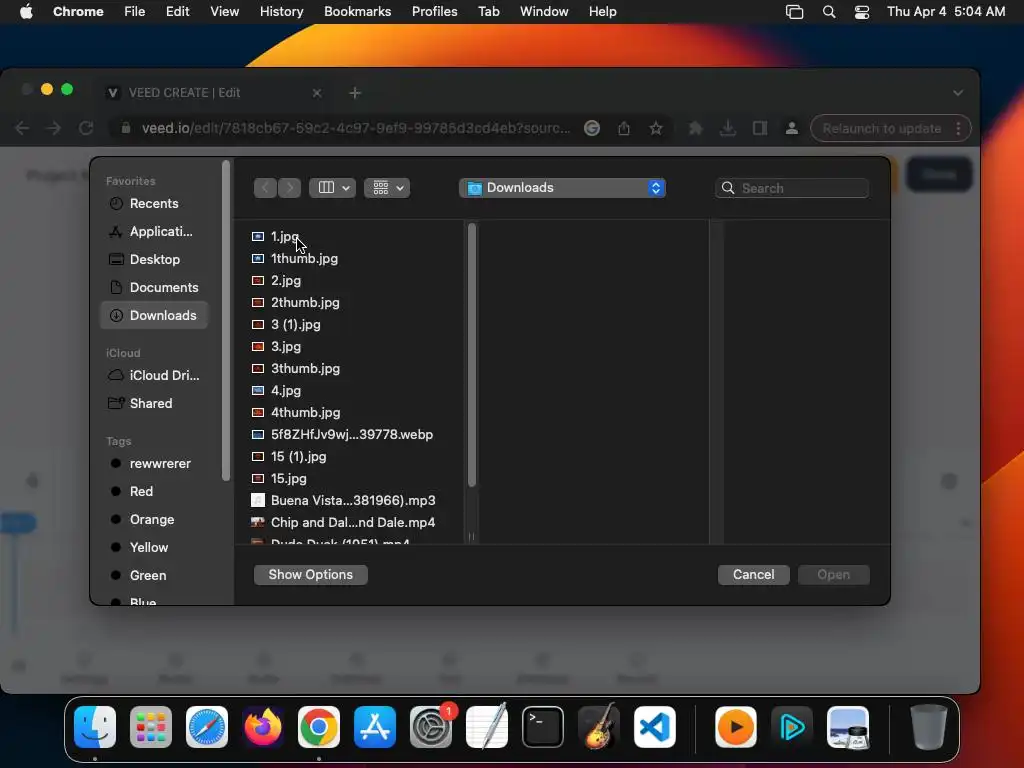The height and width of the screenshot is (768, 1024).
Task: Click the veed.io address bar
Action: [x=355, y=128]
